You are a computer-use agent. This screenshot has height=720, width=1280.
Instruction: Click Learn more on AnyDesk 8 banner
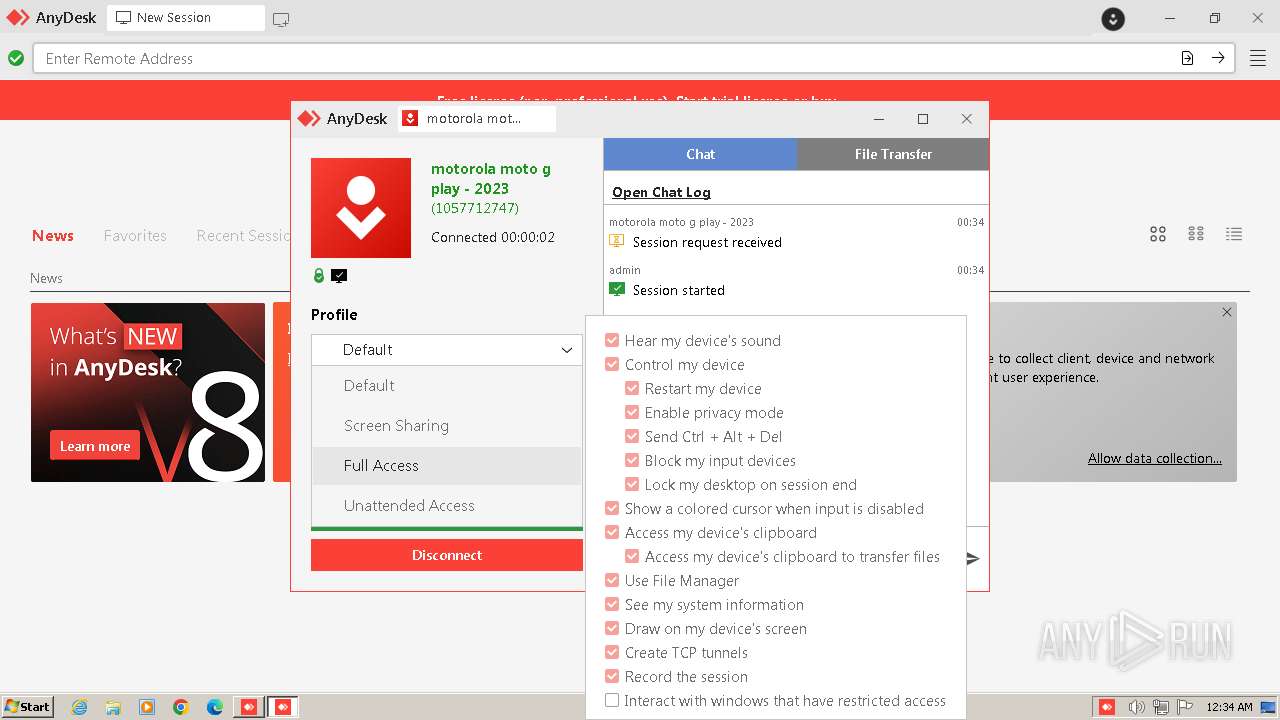click(95, 446)
